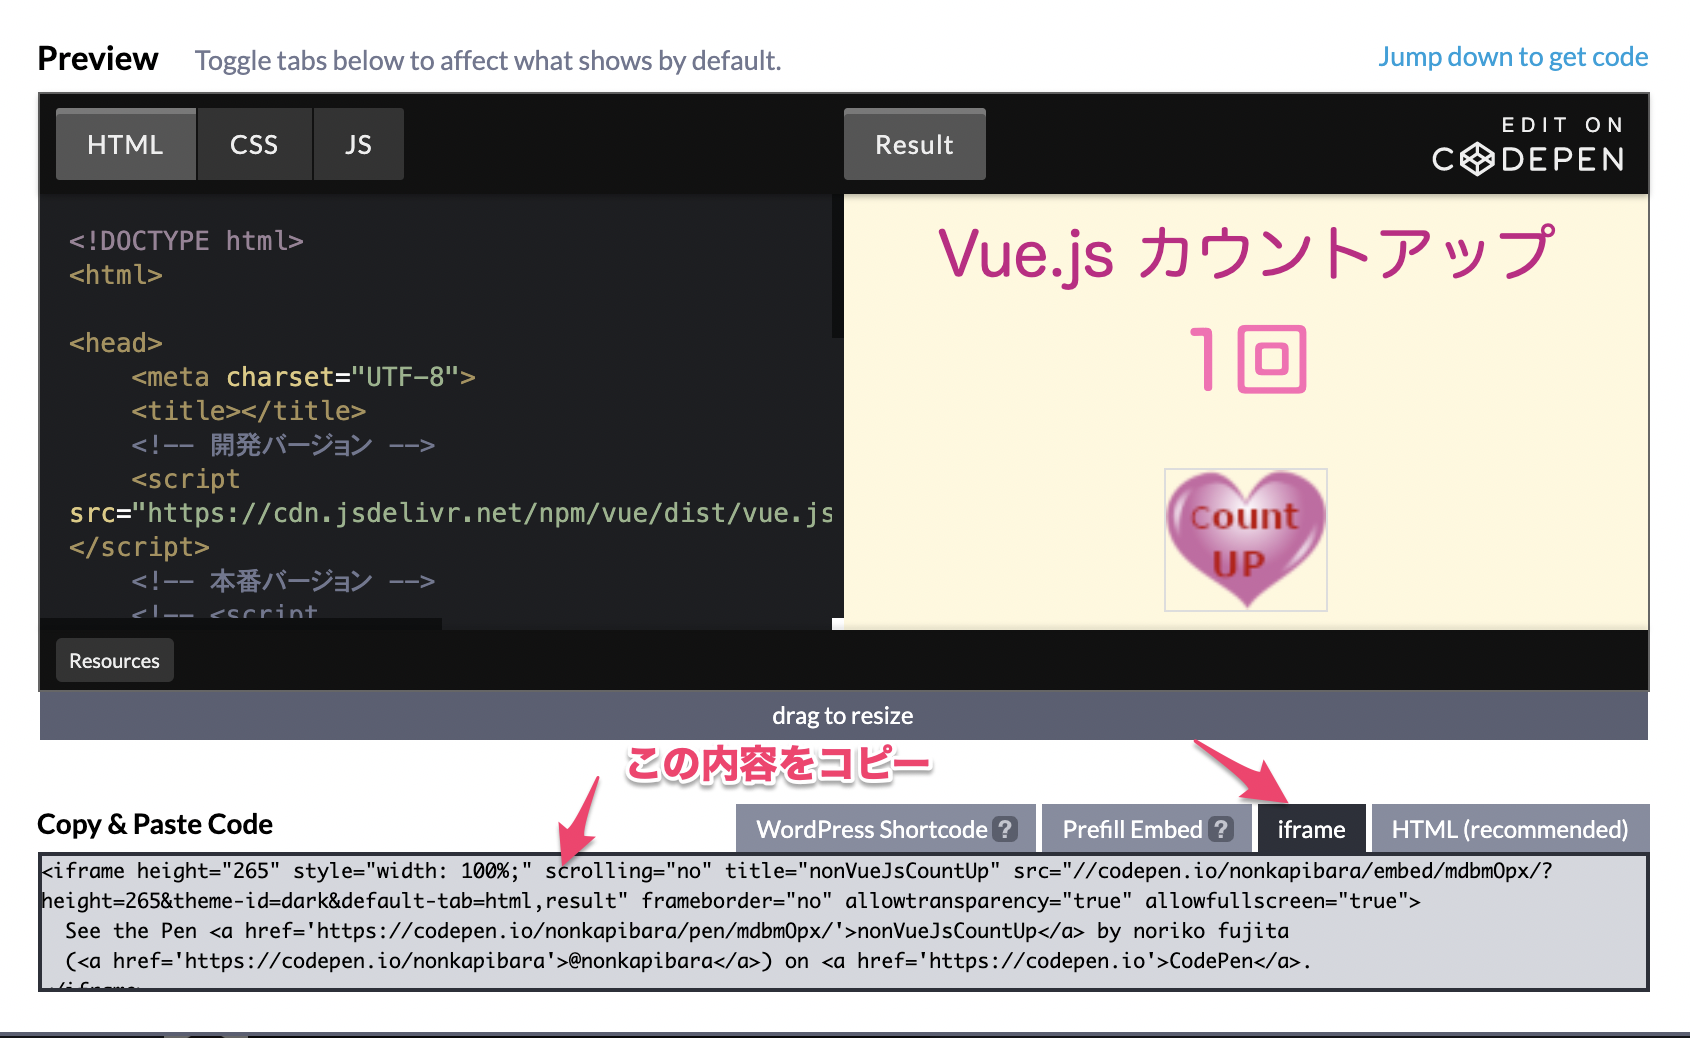The width and height of the screenshot is (1690, 1038).
Task: Open the help icon beside WordPress Shortcode
Action: coord(1005,828)
